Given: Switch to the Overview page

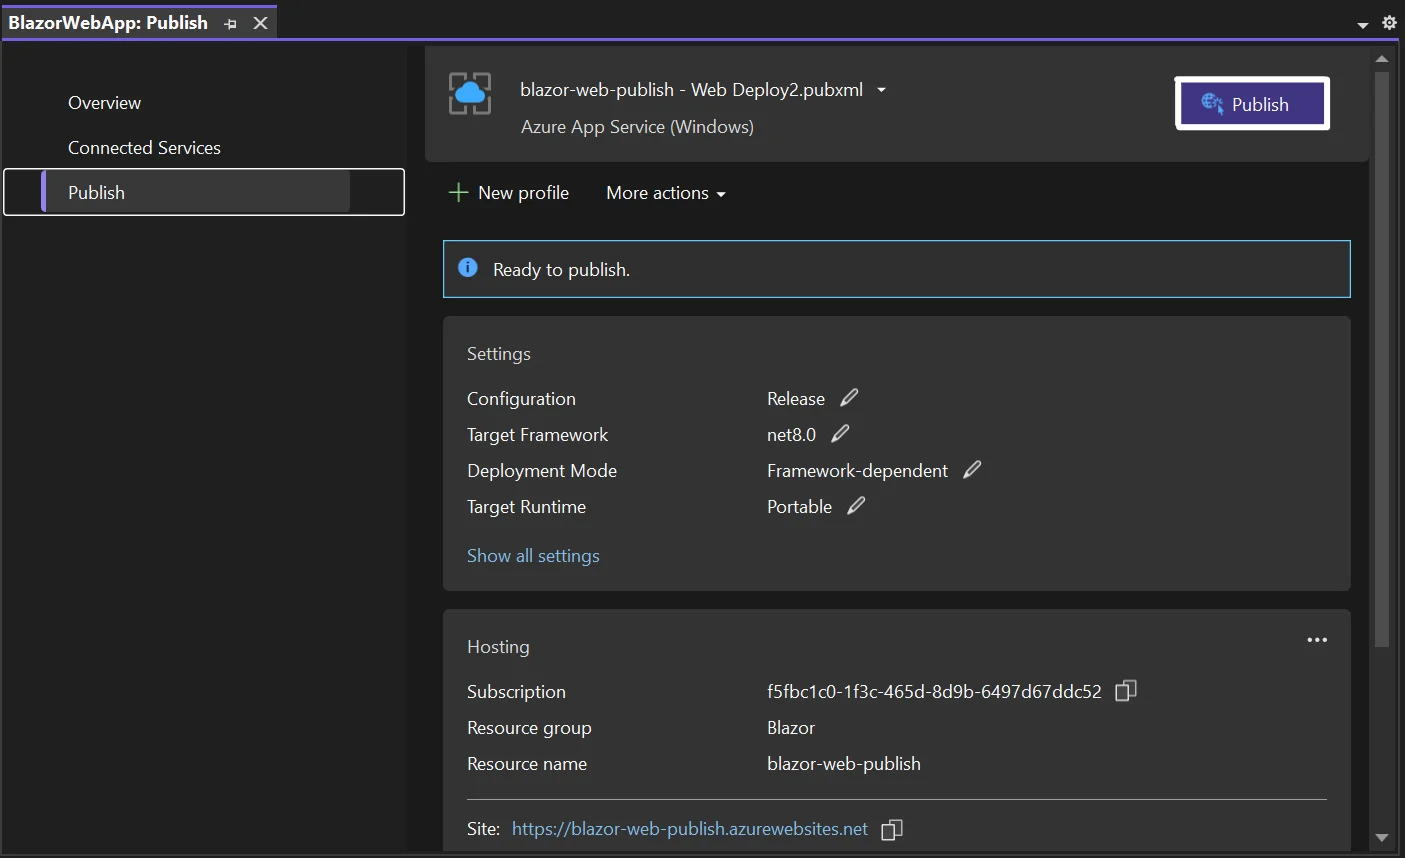Looking at the screenshot, I should click(x=104, y=103).
